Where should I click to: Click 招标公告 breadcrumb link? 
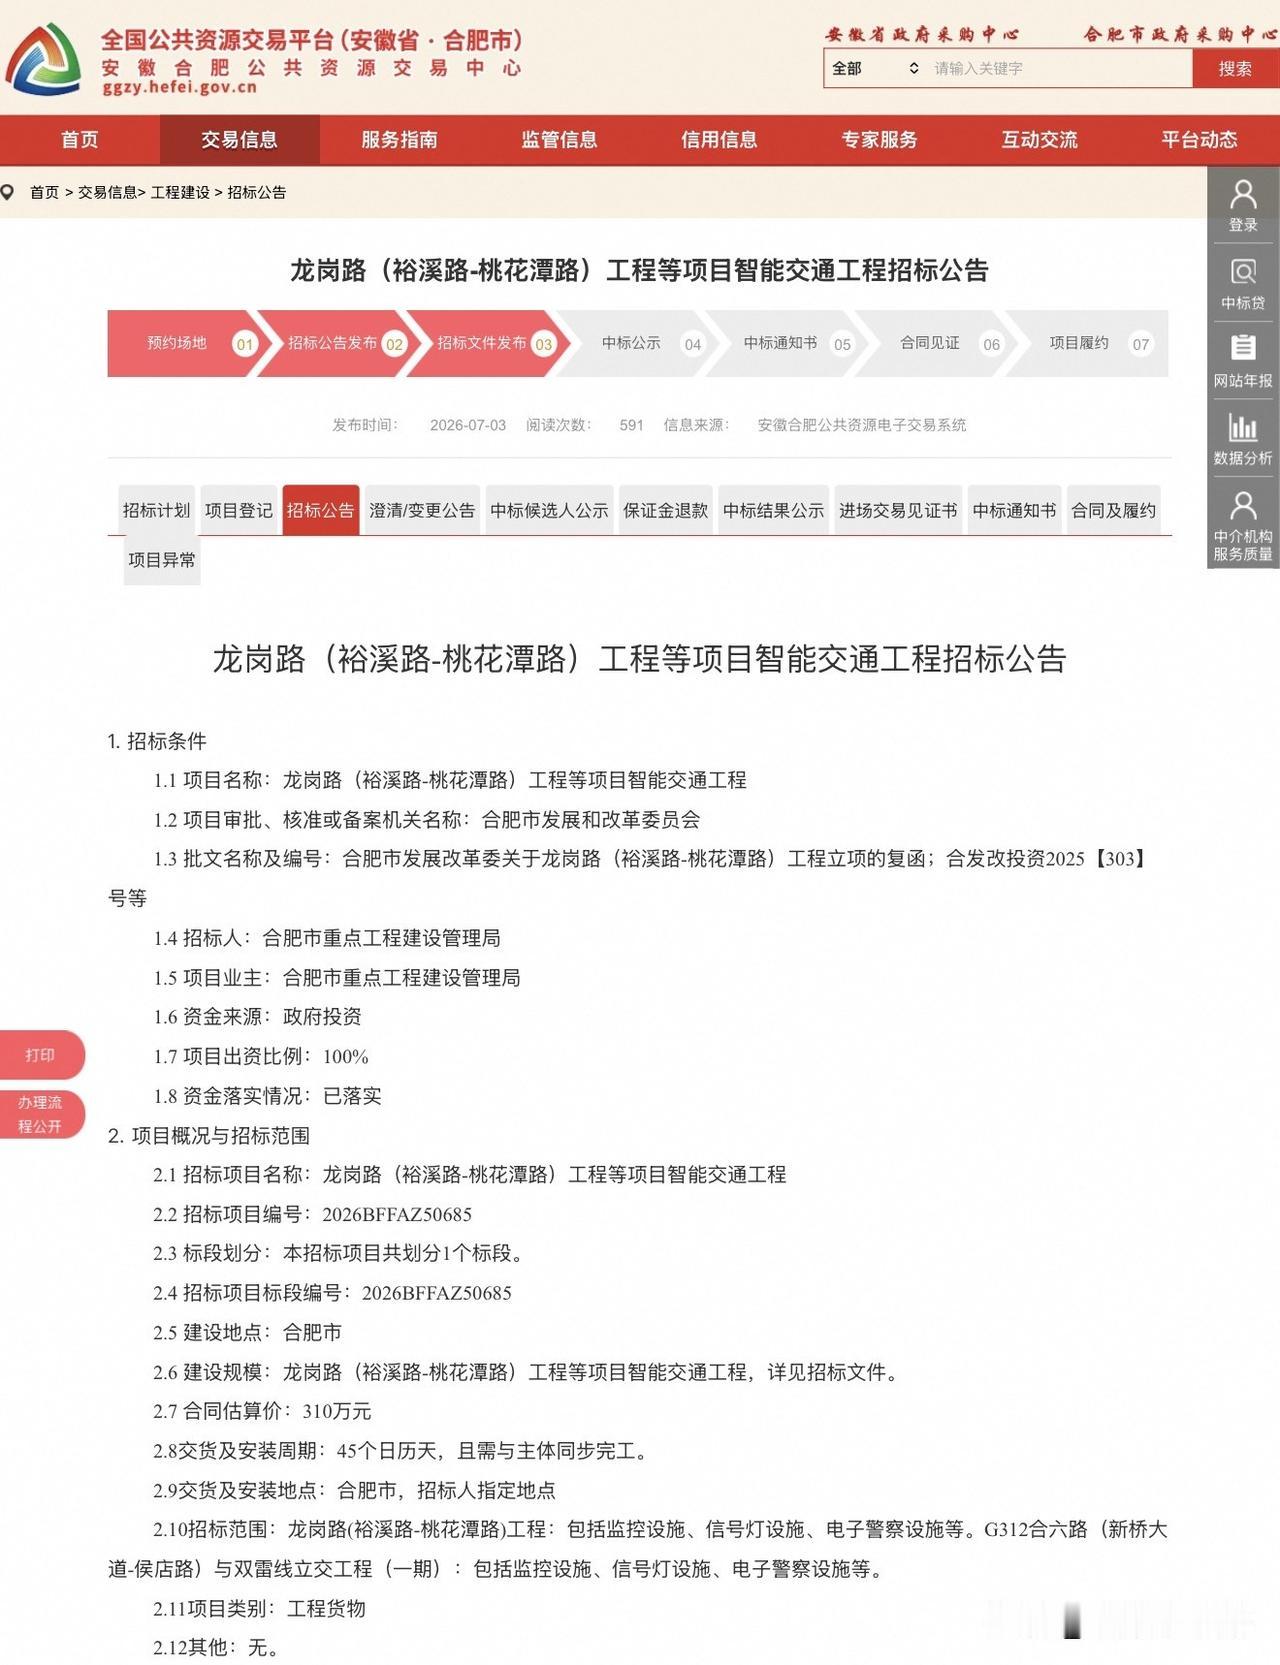257,192
